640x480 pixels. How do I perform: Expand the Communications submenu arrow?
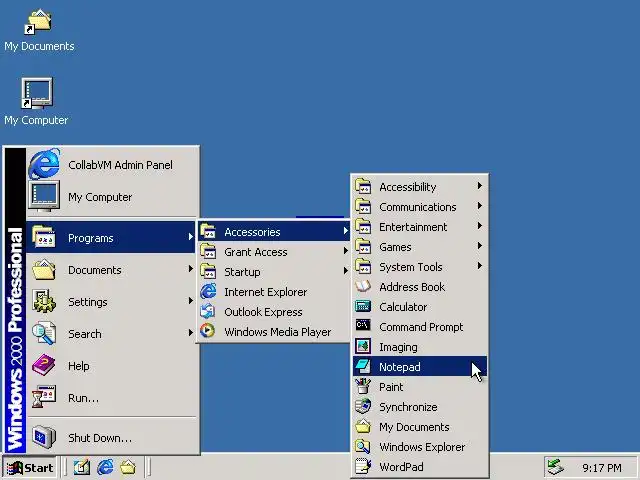480,206
